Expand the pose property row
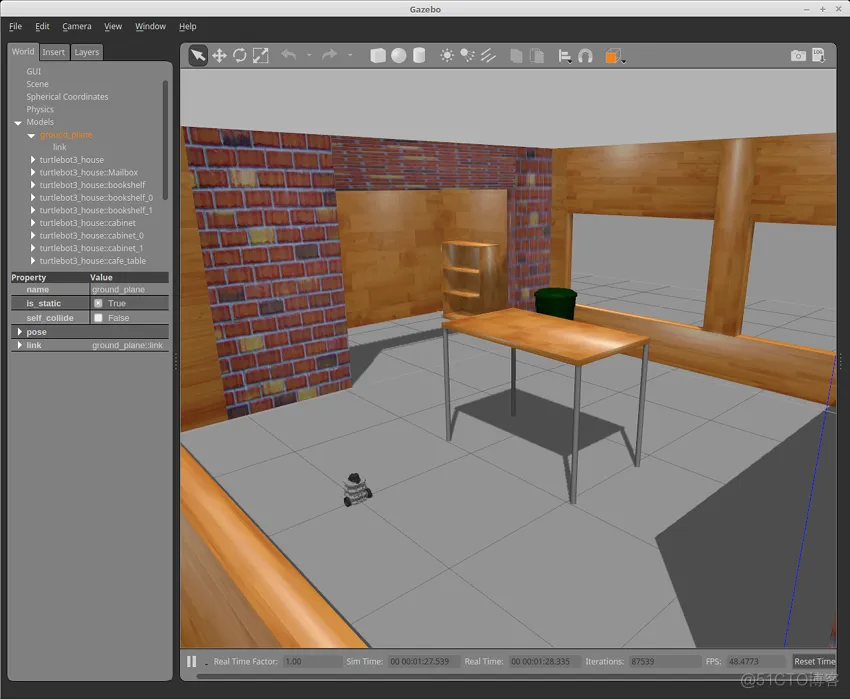 coord(20,331)
